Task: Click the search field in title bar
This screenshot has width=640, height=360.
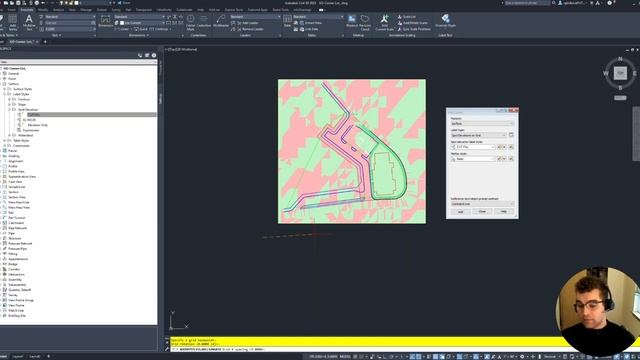Action: tap(527, 3)
